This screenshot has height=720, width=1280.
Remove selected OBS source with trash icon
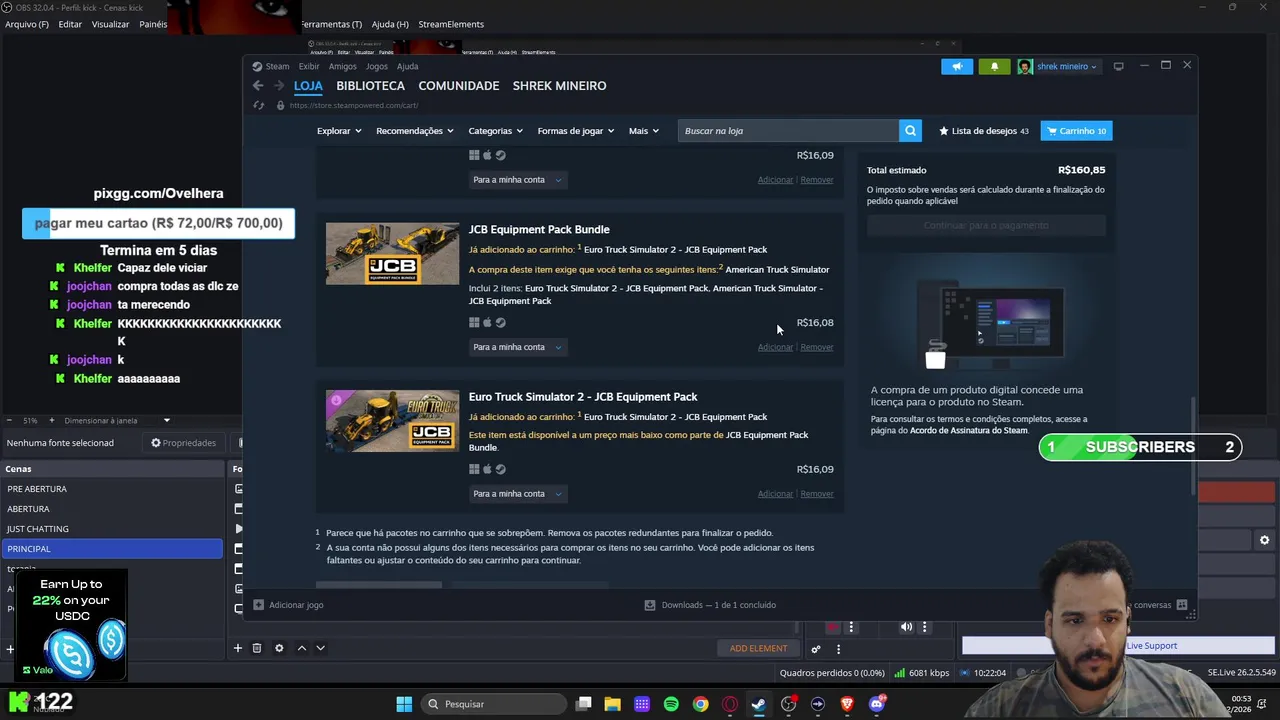pos(257,648)
